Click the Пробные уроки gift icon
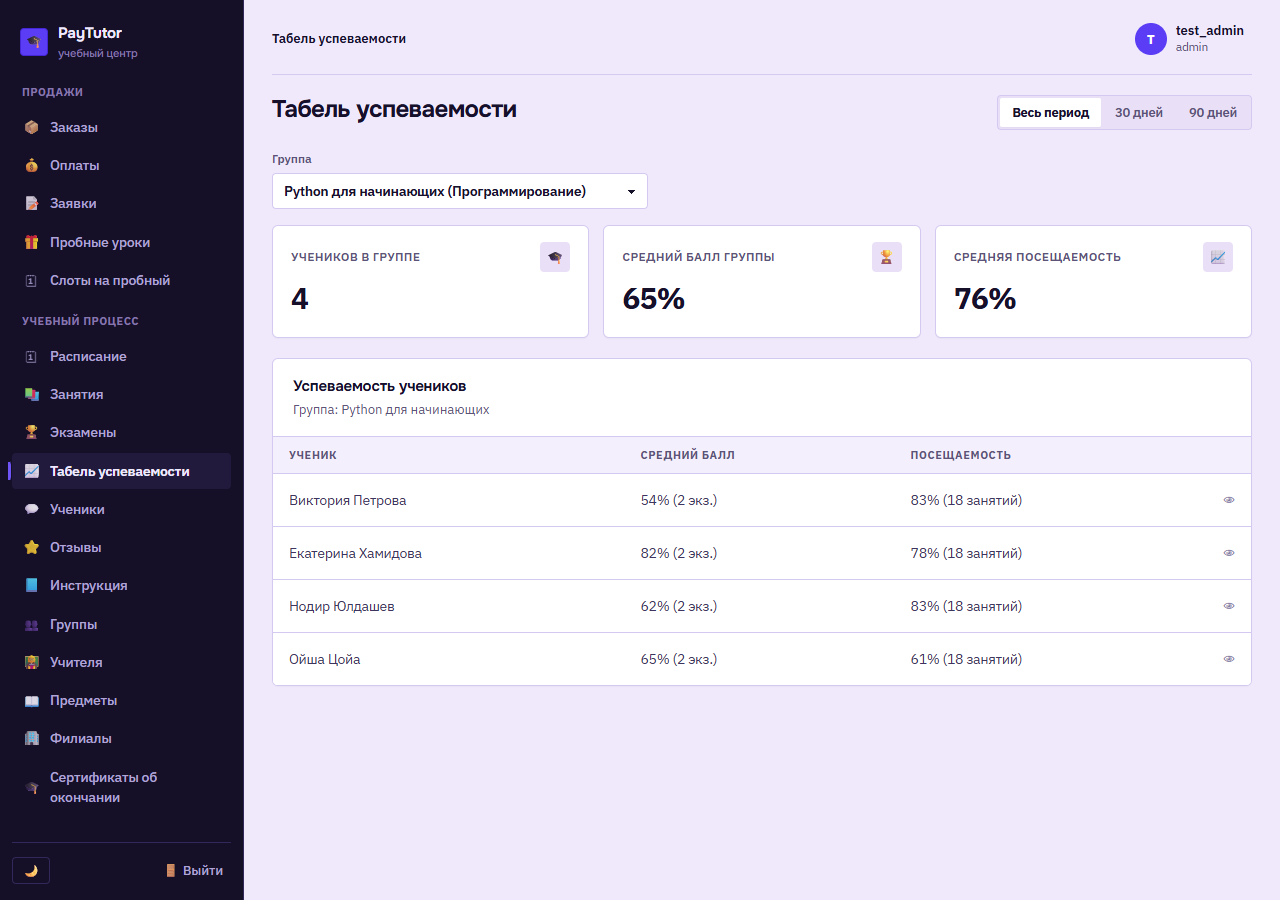The image size is (1280, 900). pos(32,242)
